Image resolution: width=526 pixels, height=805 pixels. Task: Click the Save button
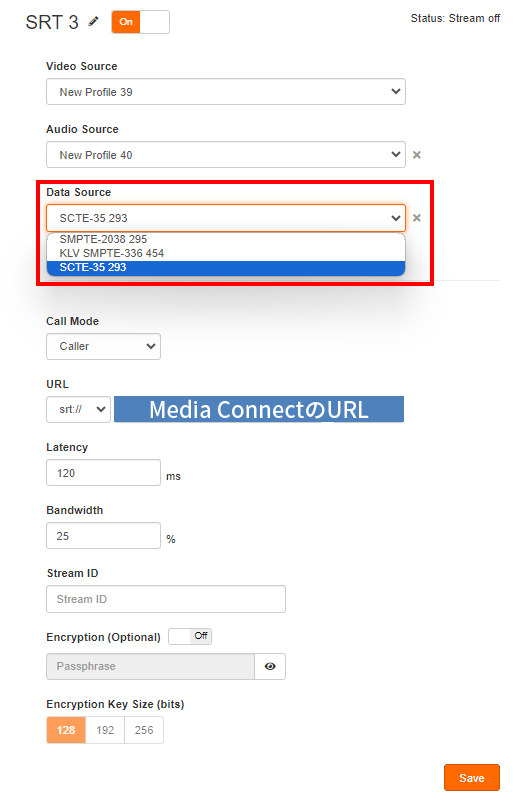[472, 778]
